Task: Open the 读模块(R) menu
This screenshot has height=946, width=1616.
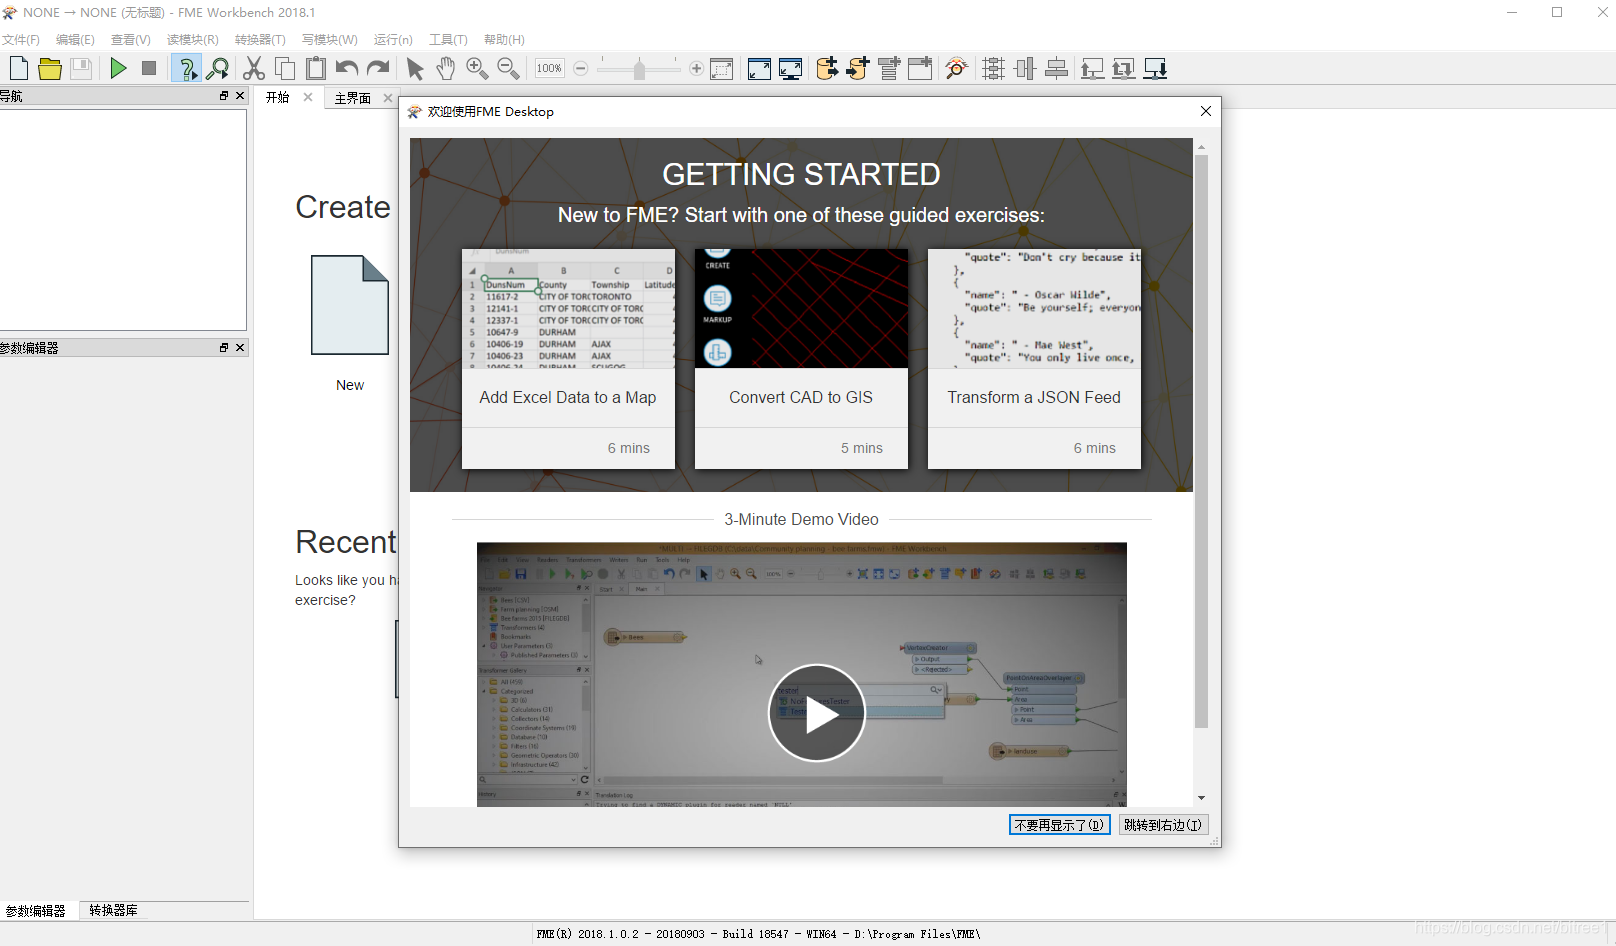Action: (193, 40)
